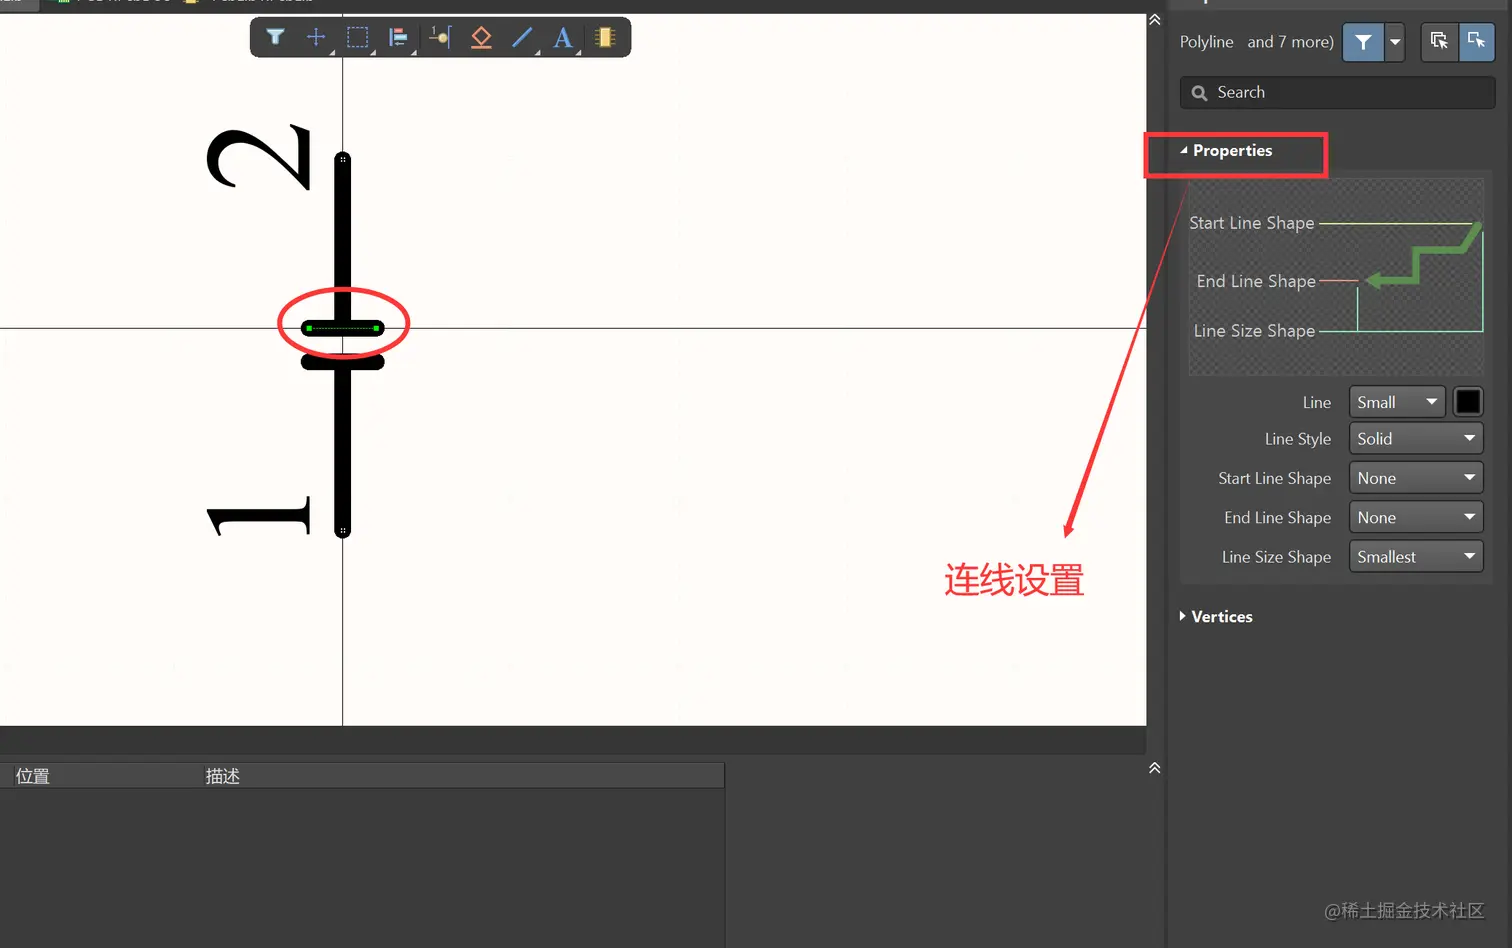Open the Line Size Shape dropdown showing Smallest

coord(1416,557)
